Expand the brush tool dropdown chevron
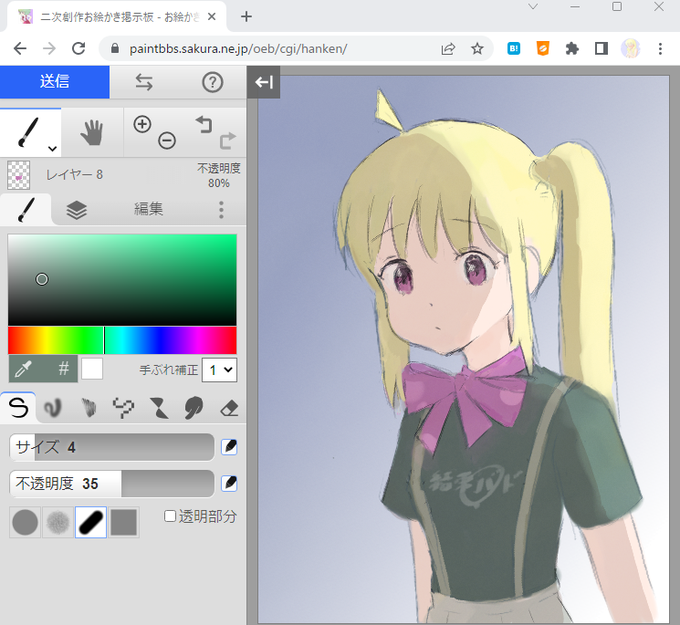 [x=52, y=149]
